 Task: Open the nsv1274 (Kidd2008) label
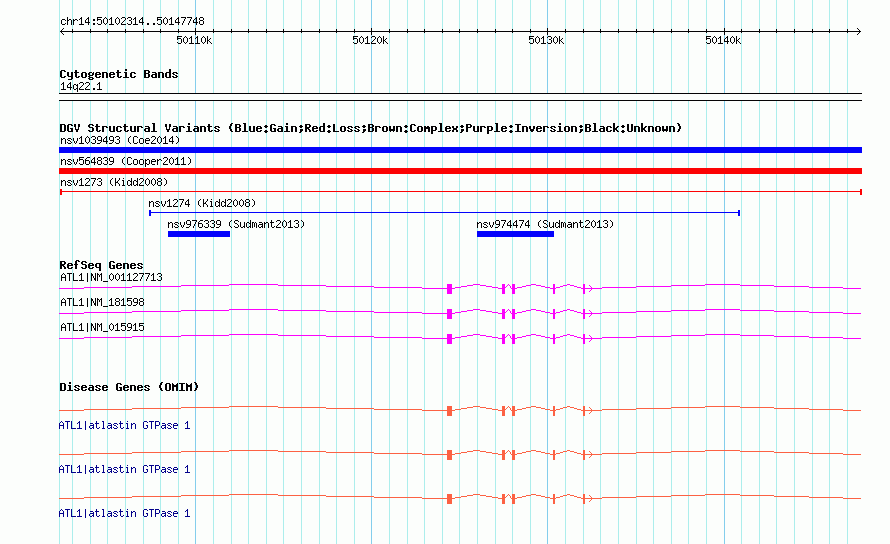tap(202, 203)
